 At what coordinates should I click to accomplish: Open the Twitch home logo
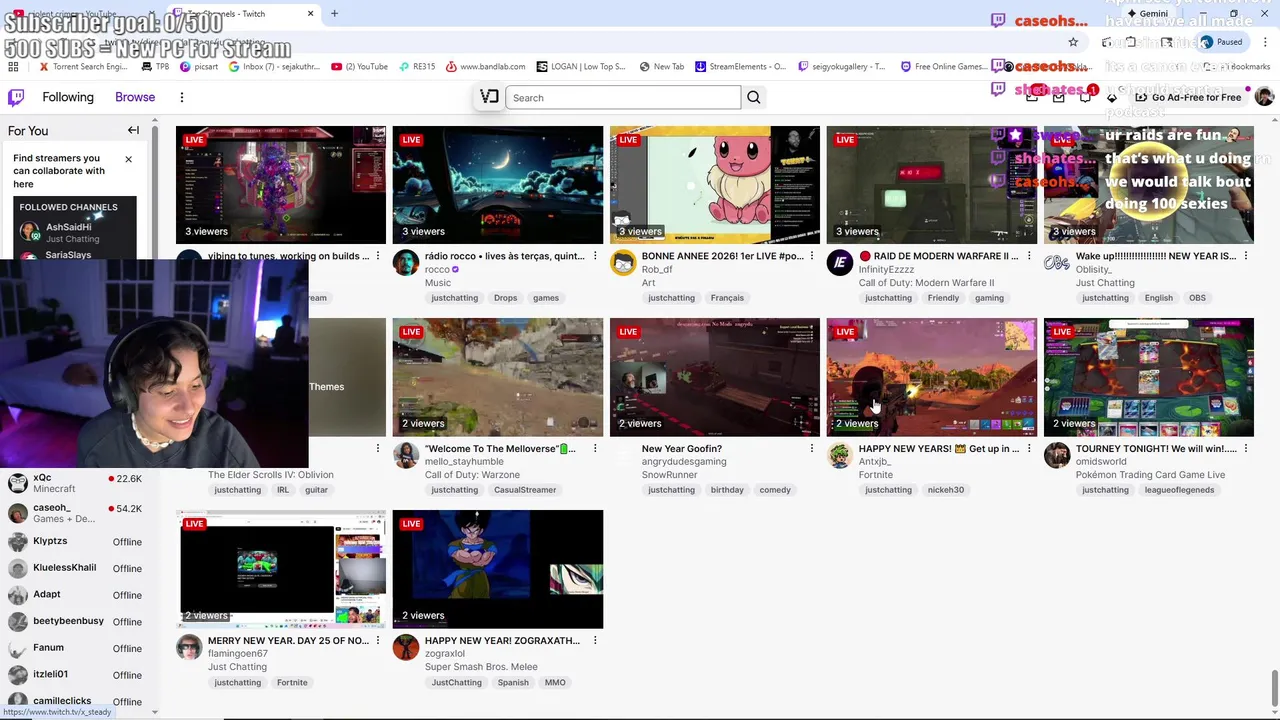(x=16, y=97)
